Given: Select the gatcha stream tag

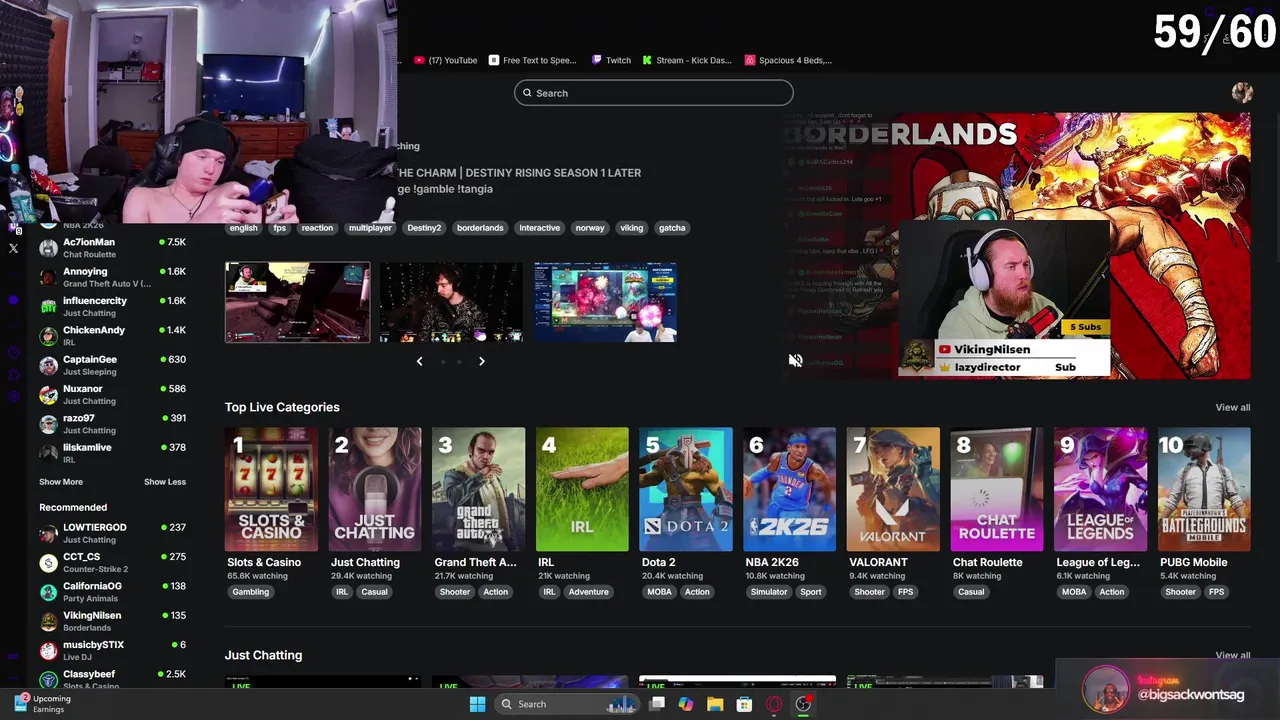Looking at the screenshot, I should (x=672, y=228).
